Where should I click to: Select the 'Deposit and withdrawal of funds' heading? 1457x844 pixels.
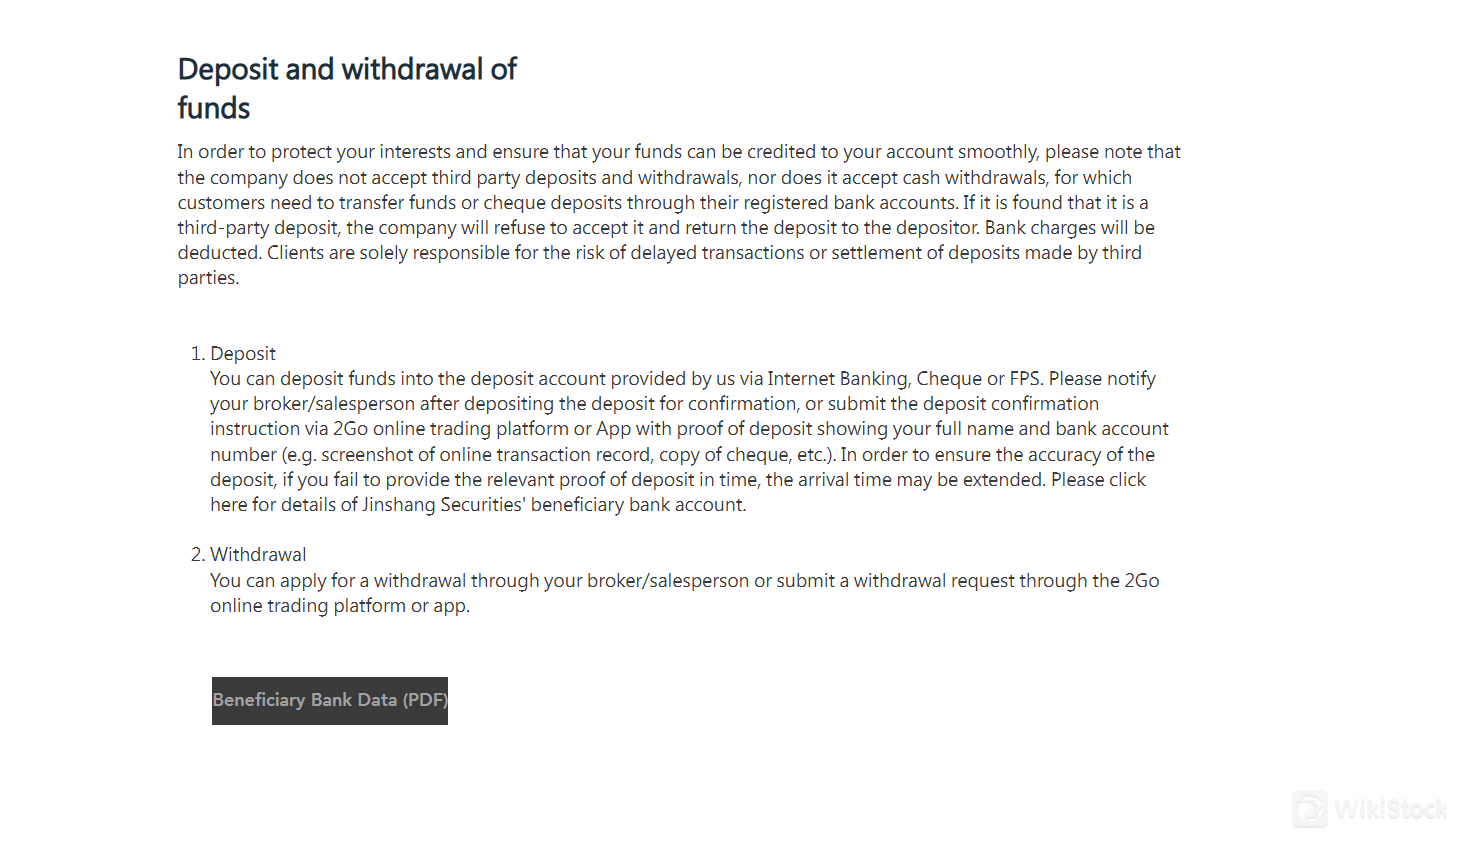[x=347, y=88]
